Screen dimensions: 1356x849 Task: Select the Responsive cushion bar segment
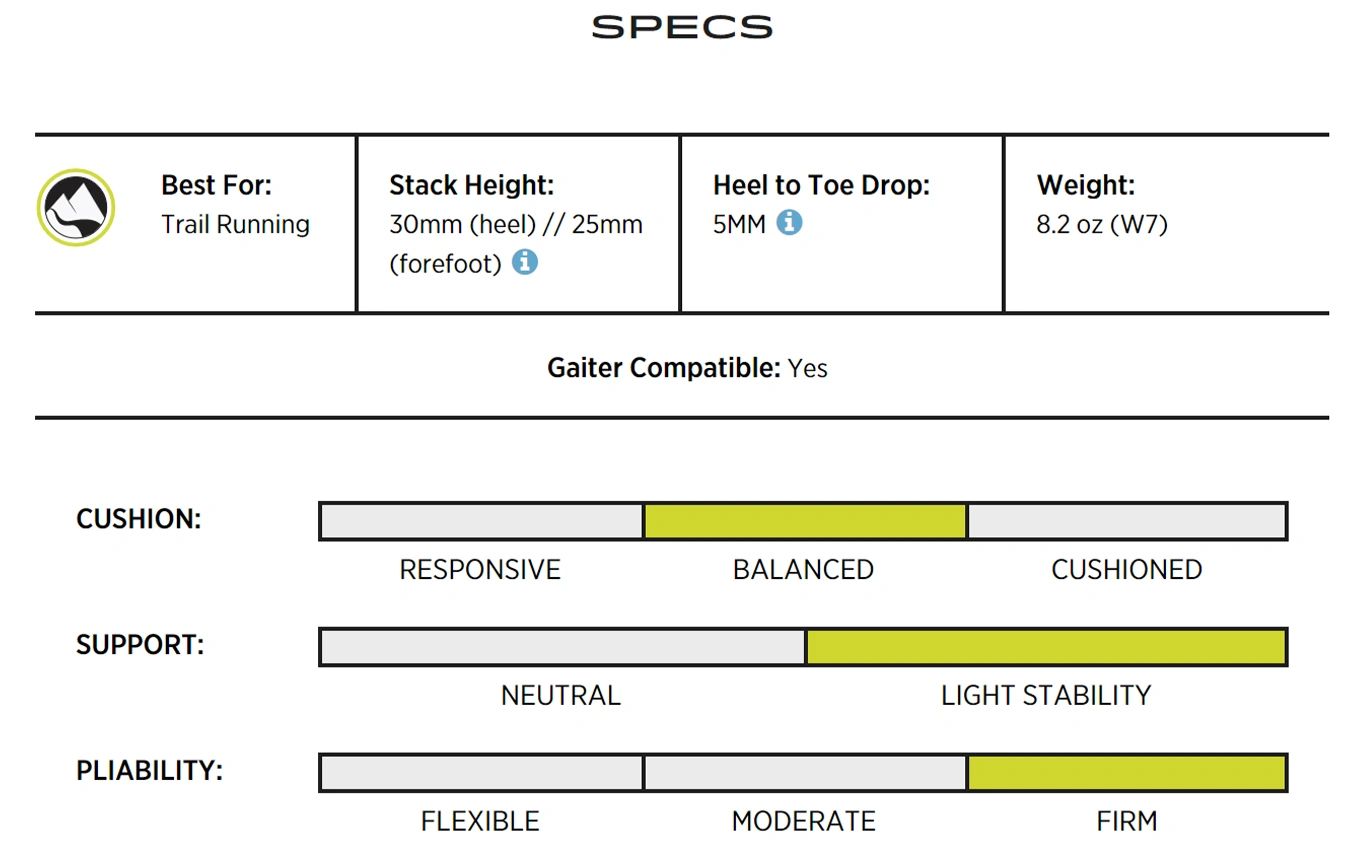[481, 521]
